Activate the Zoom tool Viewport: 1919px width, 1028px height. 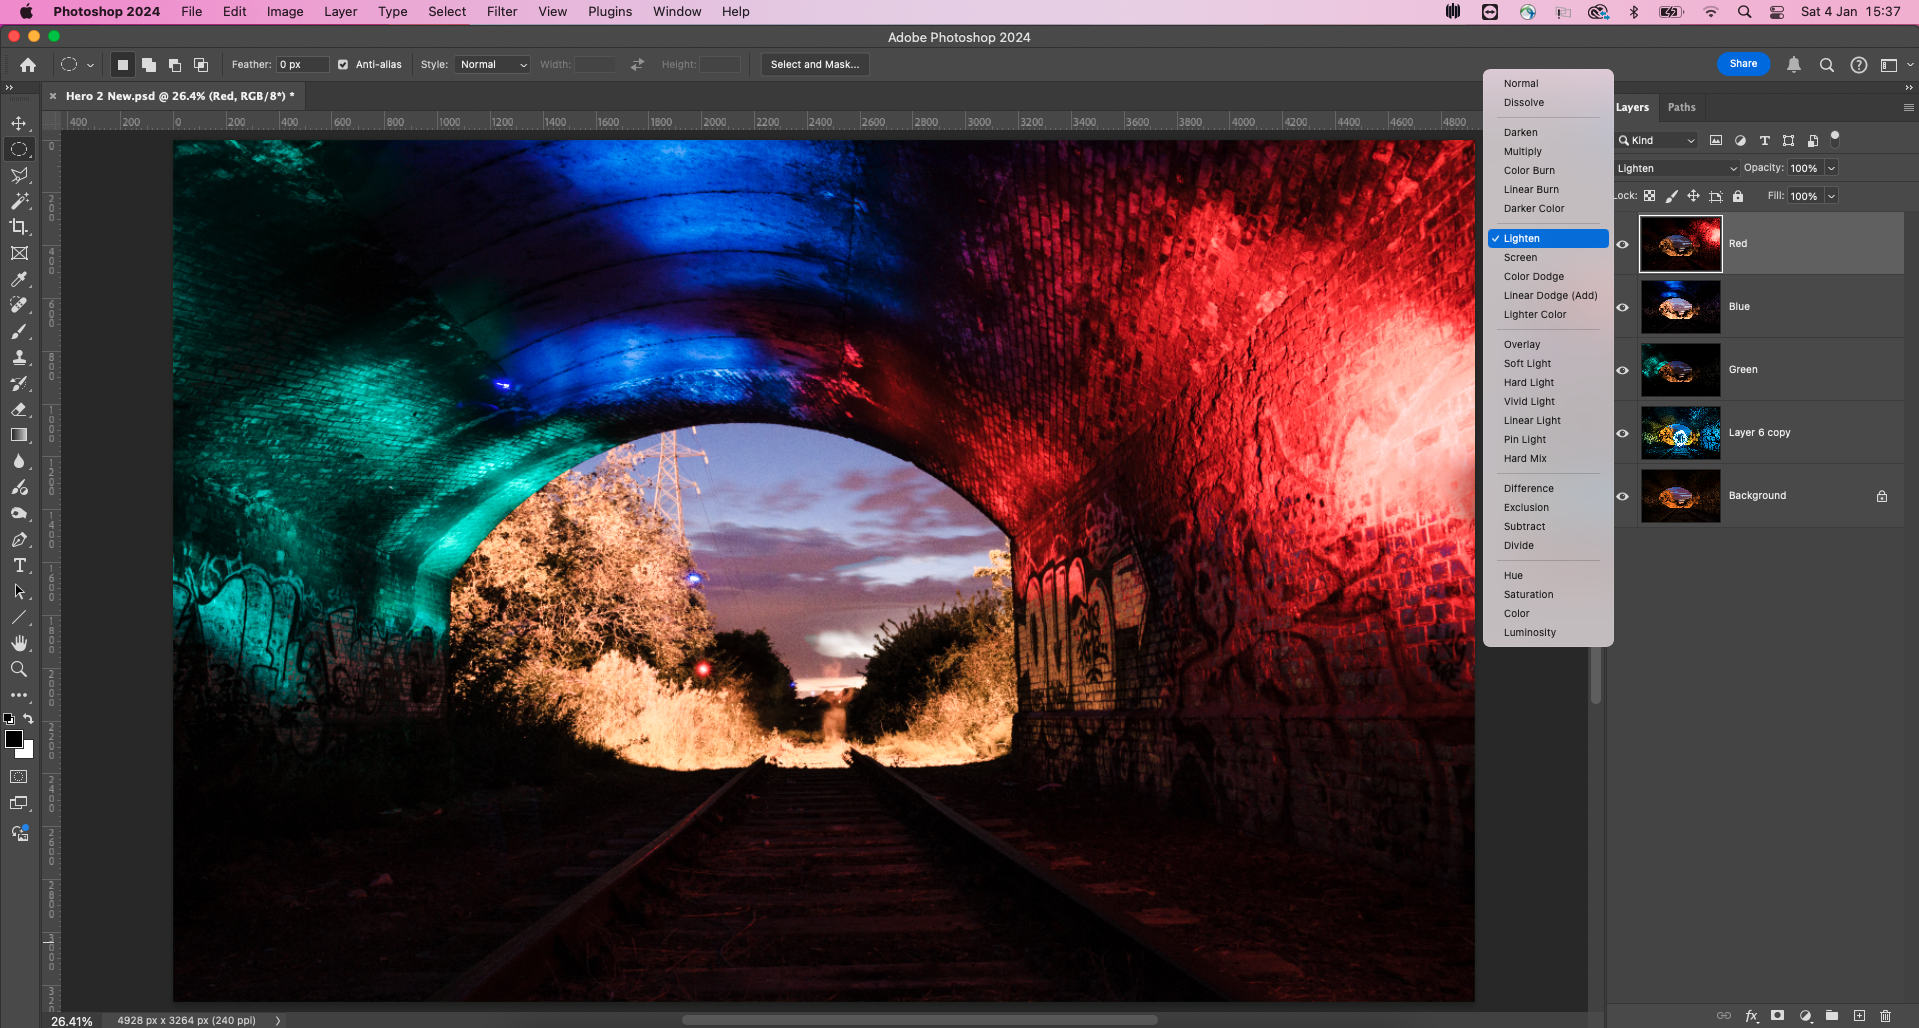(x=19, y=670)
